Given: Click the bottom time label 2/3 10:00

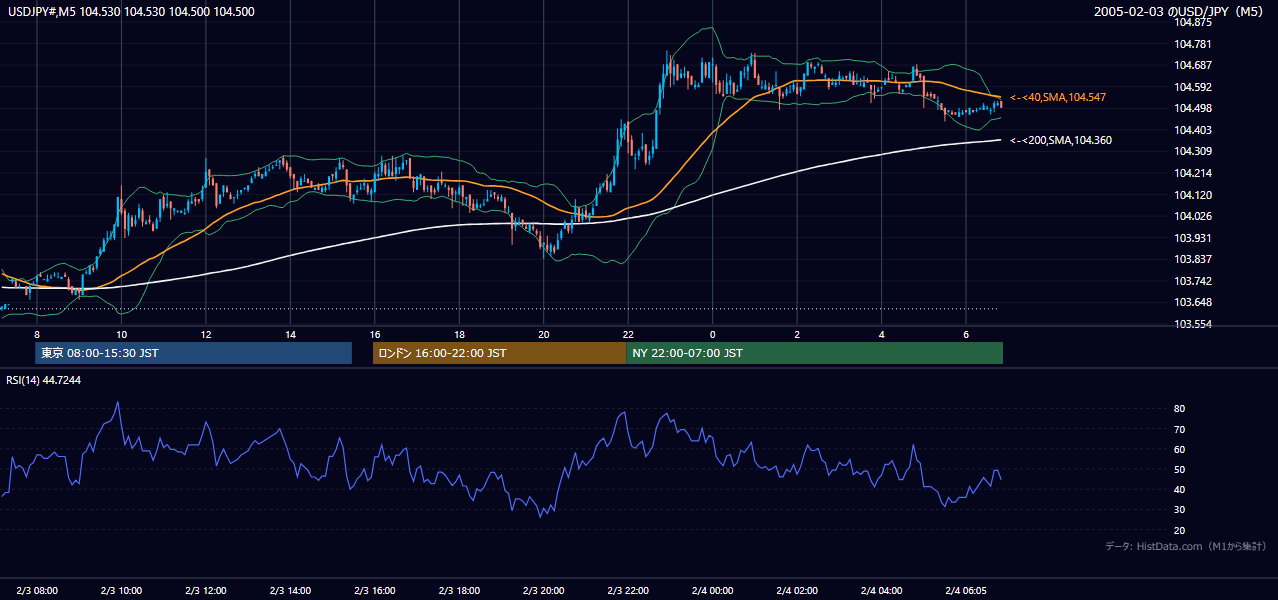Looking at the screenshot, I should (x=122, y=590).
